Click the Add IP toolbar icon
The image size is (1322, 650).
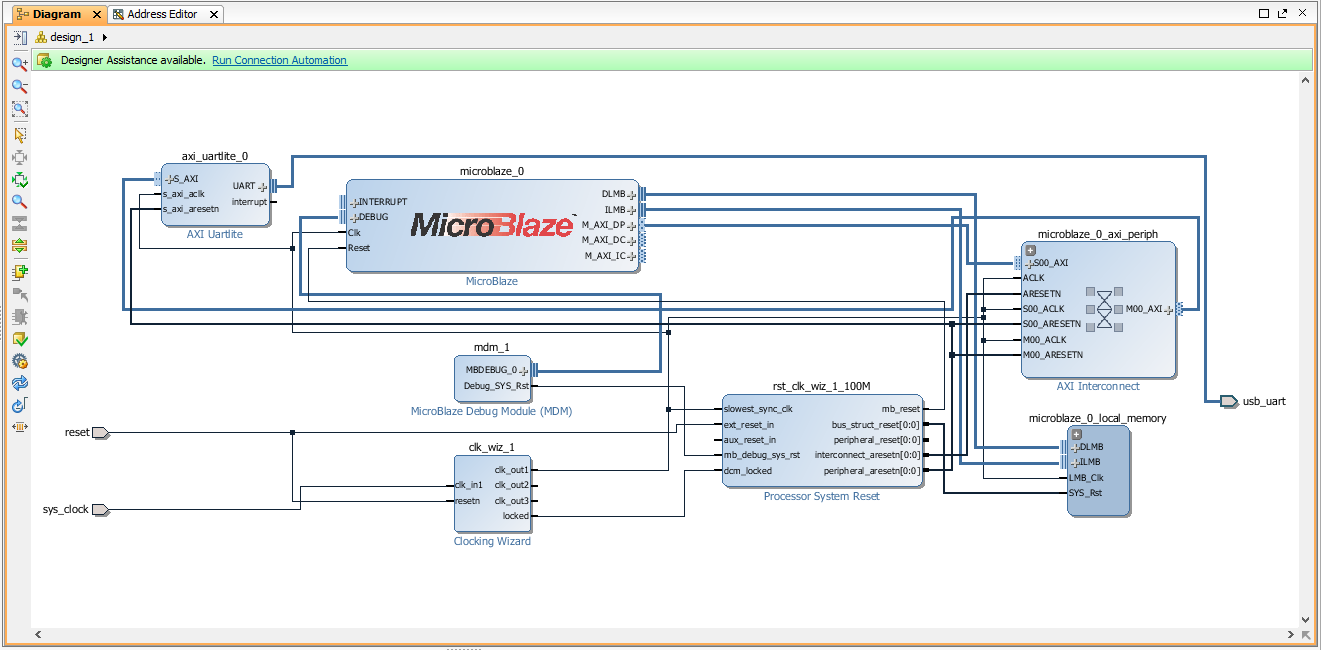[x=19, y=272]
